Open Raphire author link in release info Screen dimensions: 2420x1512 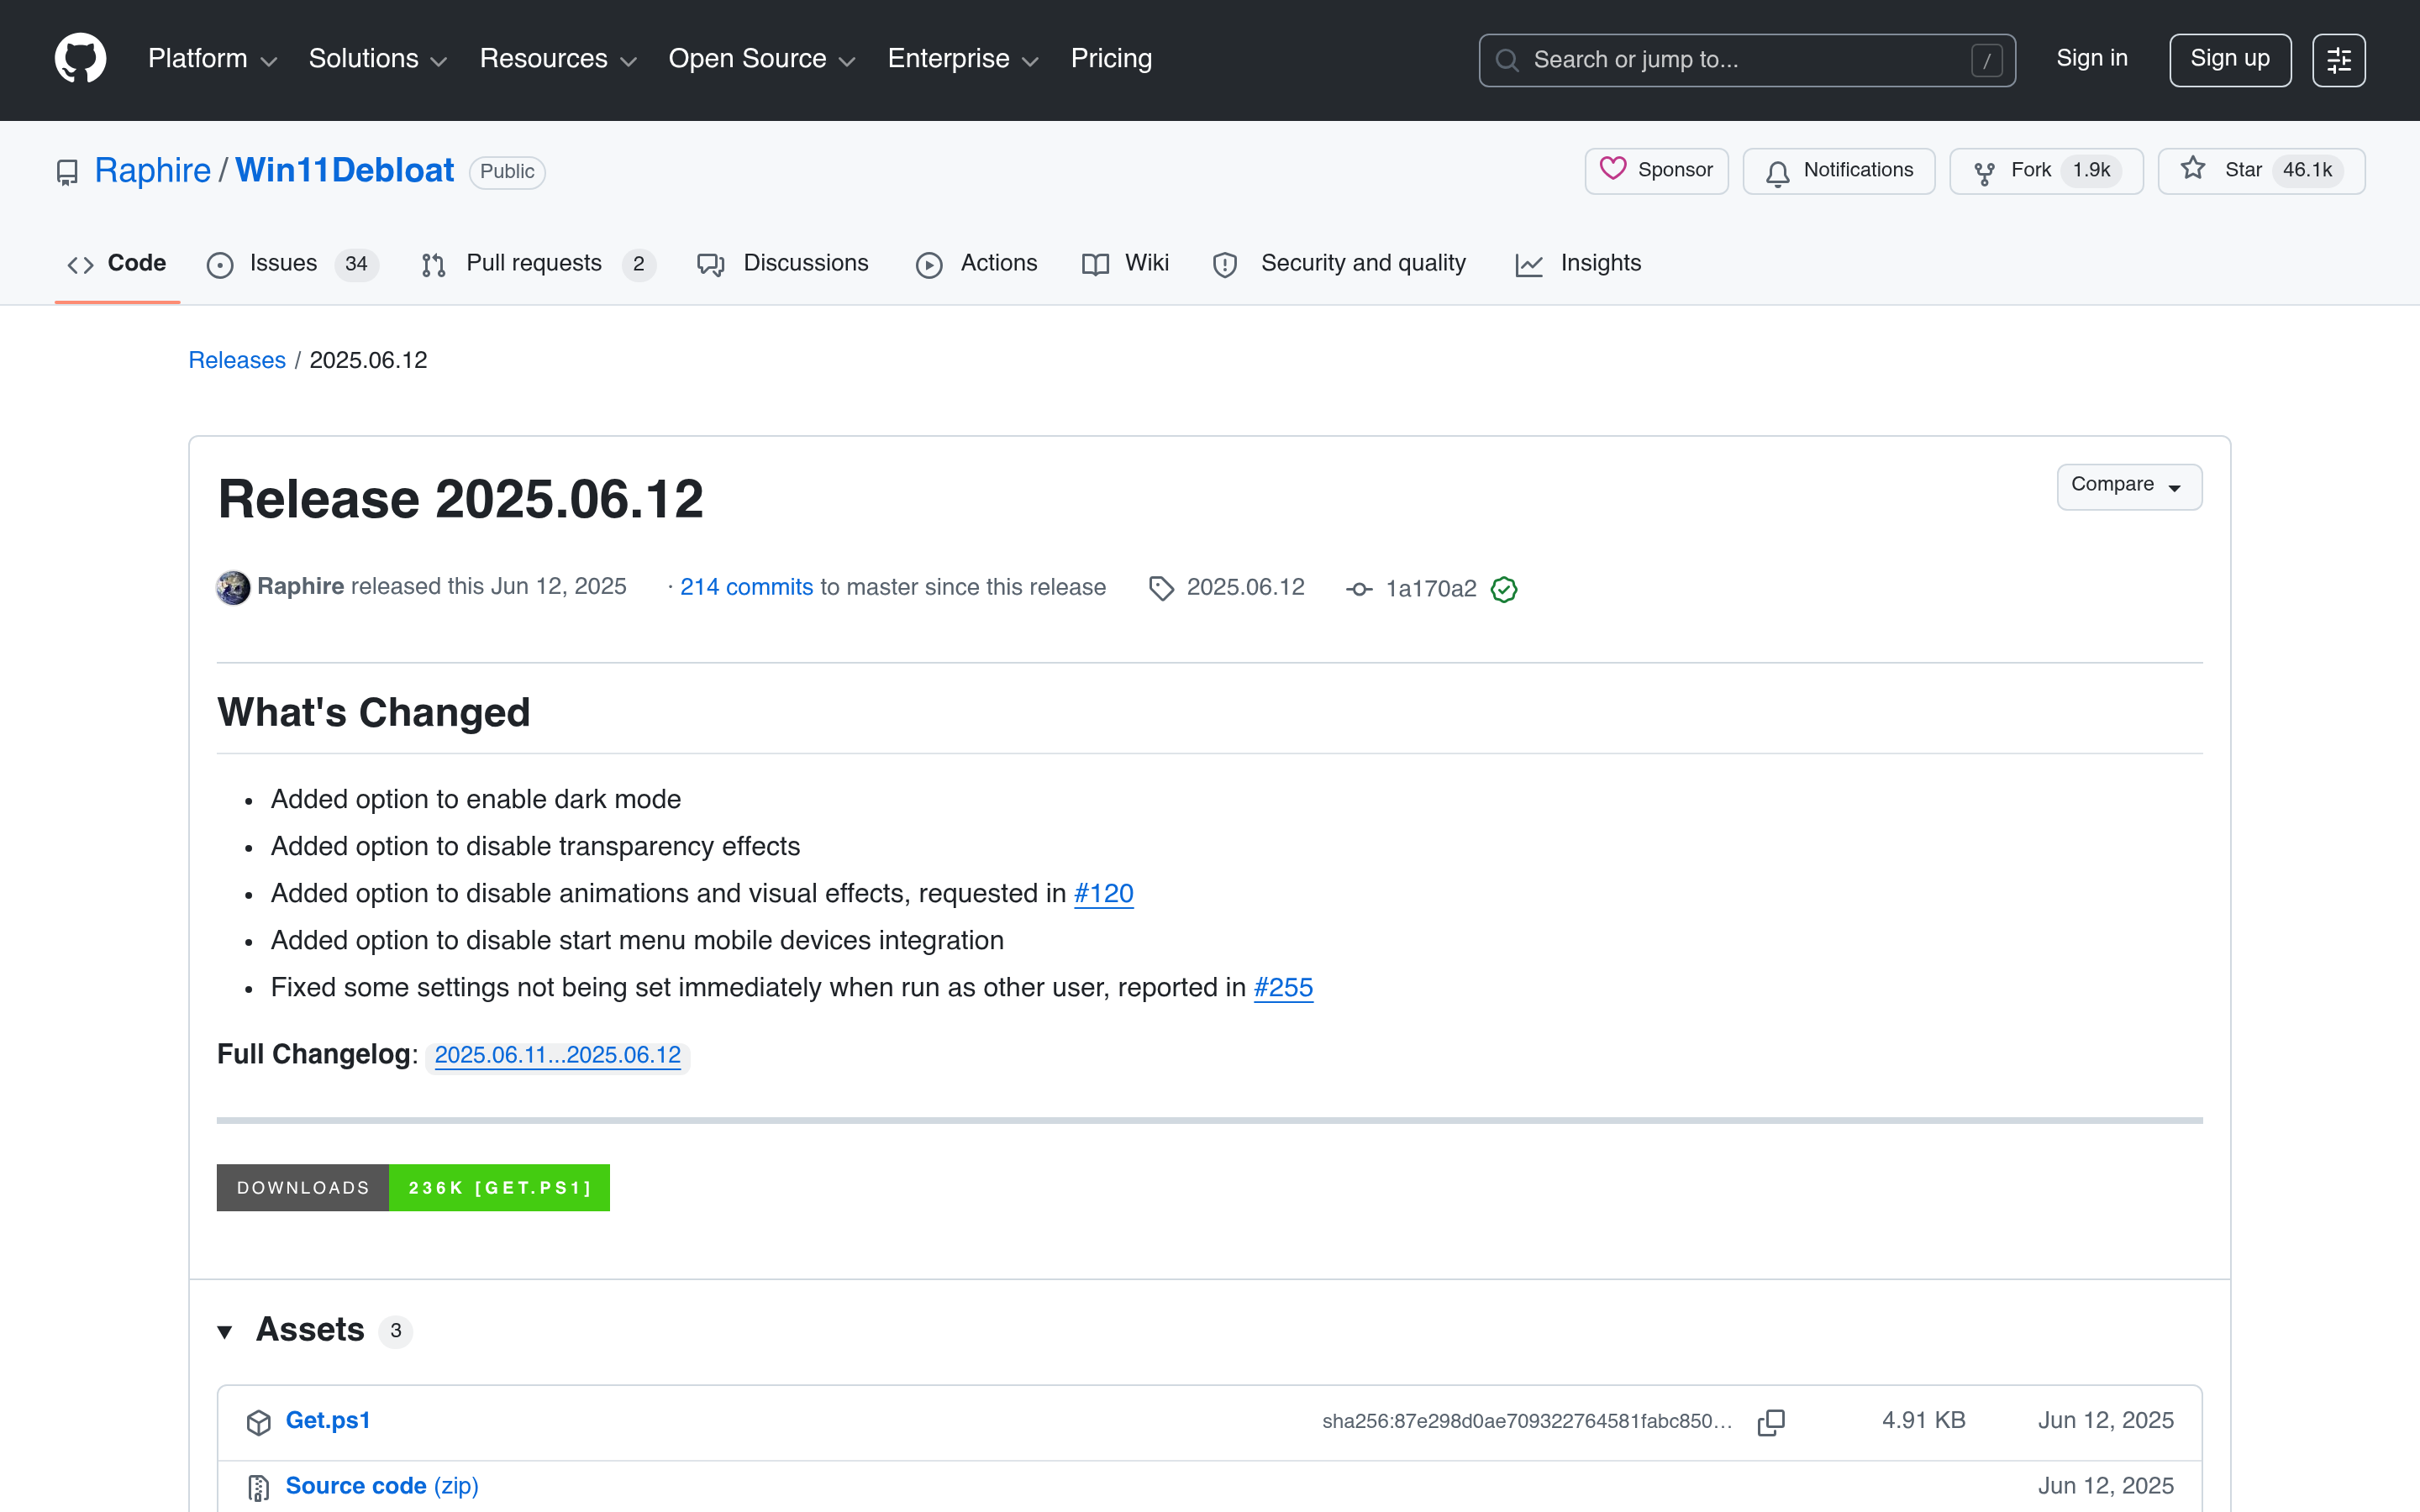click(x=300, y=586)
